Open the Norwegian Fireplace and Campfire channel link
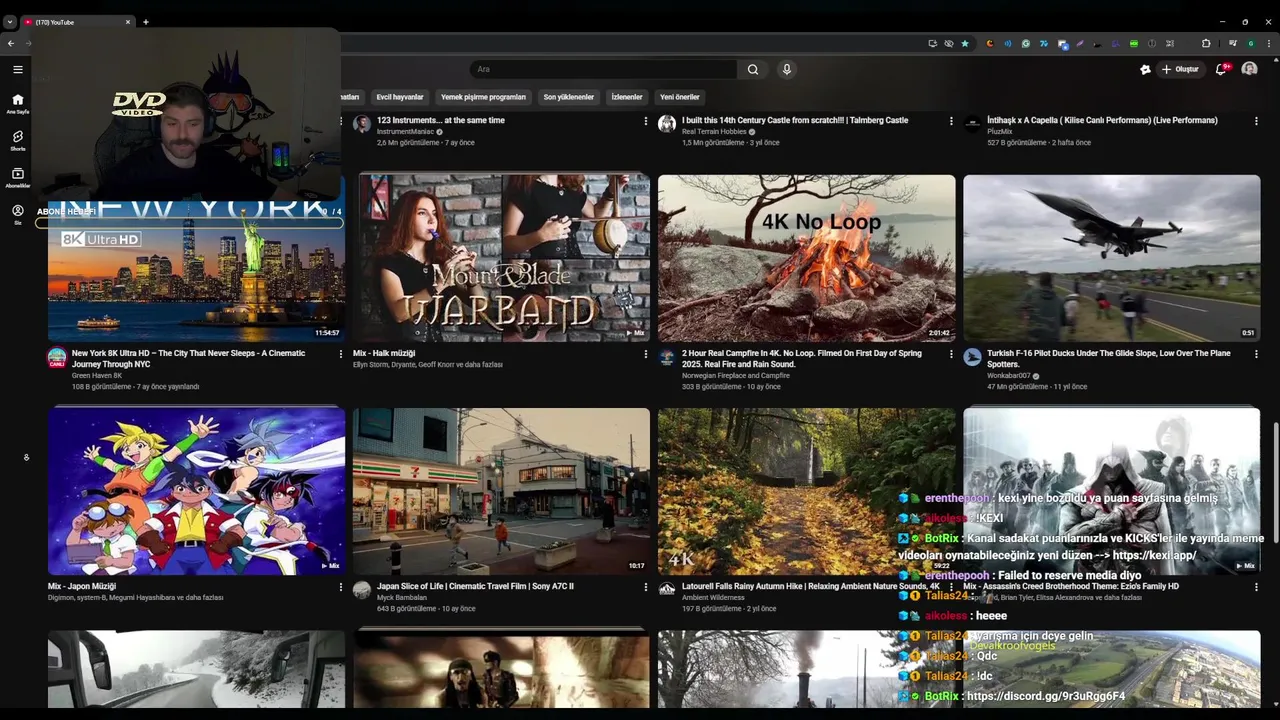 click(x=736, y=376)
